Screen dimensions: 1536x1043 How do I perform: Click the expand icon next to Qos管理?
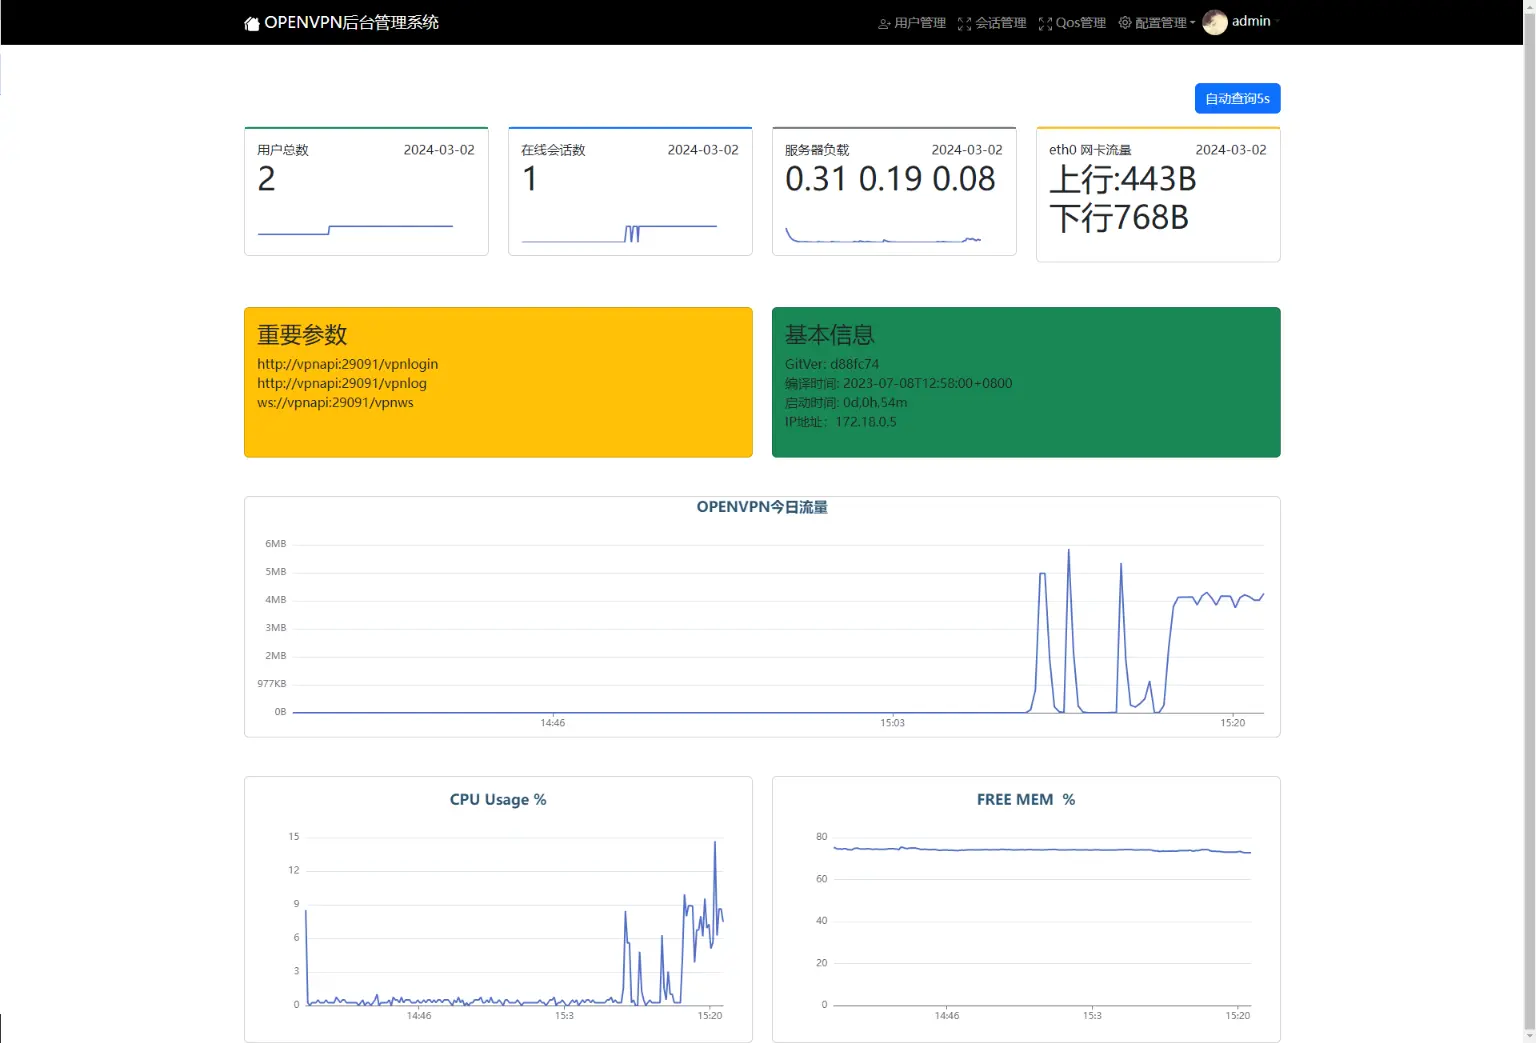(x=1045, y=23)
